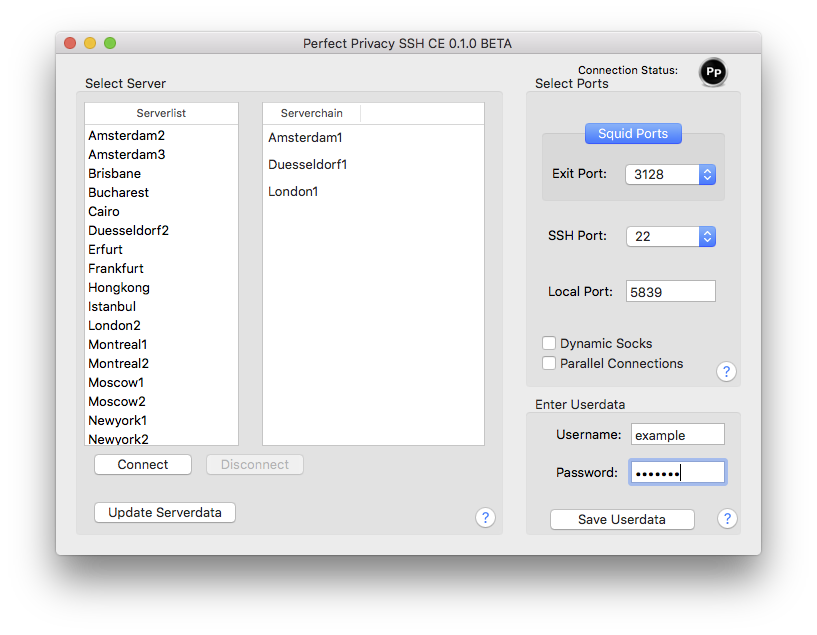Open the SSH Port dropdown

pos(671,236)
